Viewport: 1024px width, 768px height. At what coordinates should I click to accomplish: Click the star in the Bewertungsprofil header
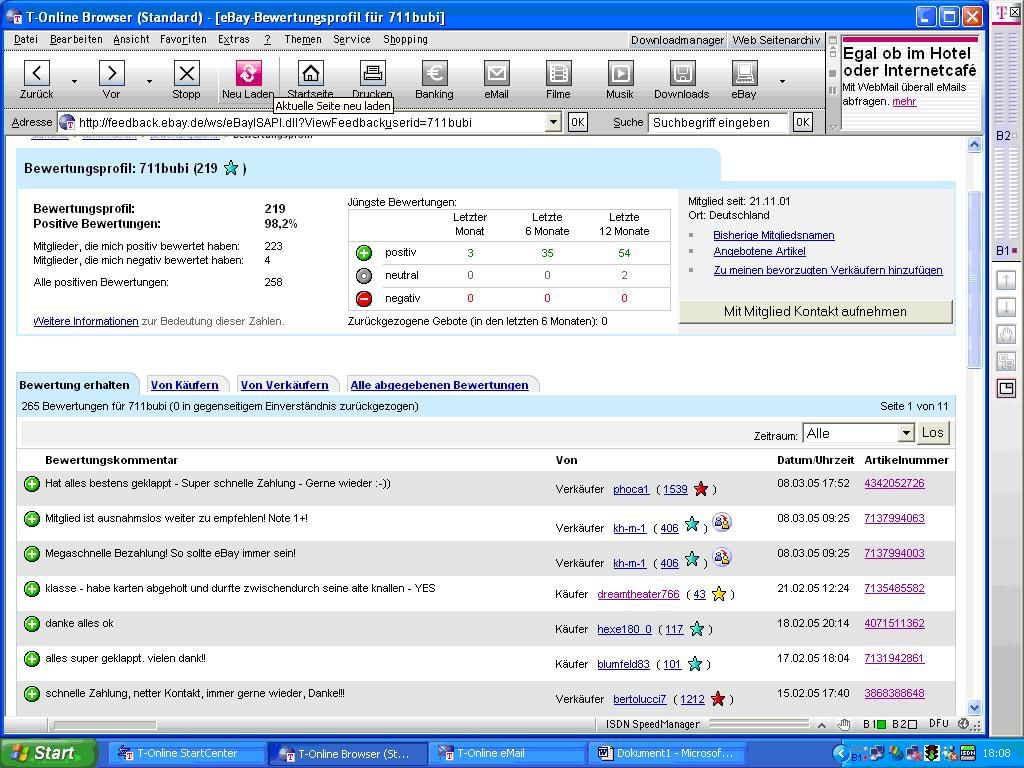pos(231,168)
